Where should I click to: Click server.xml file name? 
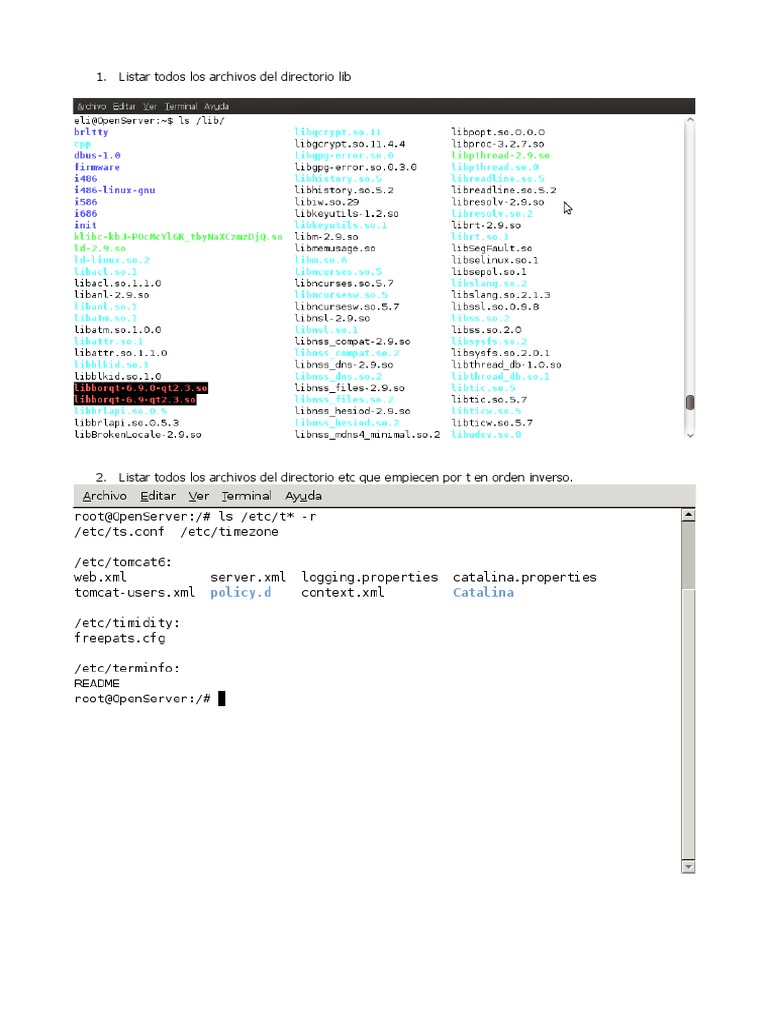click(248, 577)
